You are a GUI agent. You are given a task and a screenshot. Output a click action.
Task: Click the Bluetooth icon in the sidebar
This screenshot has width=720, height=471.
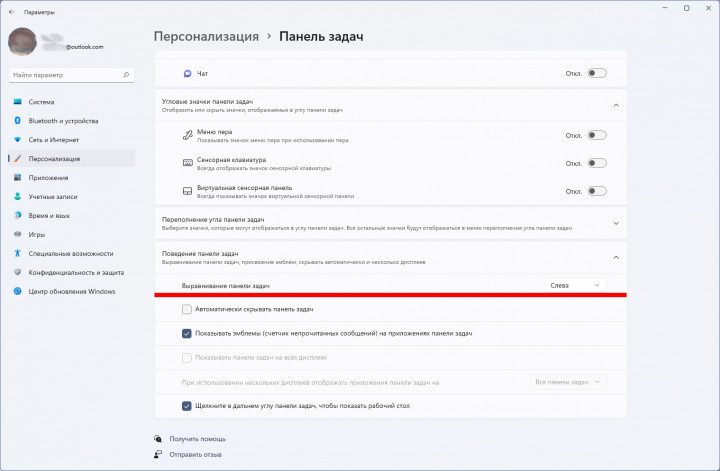[17, 121]
